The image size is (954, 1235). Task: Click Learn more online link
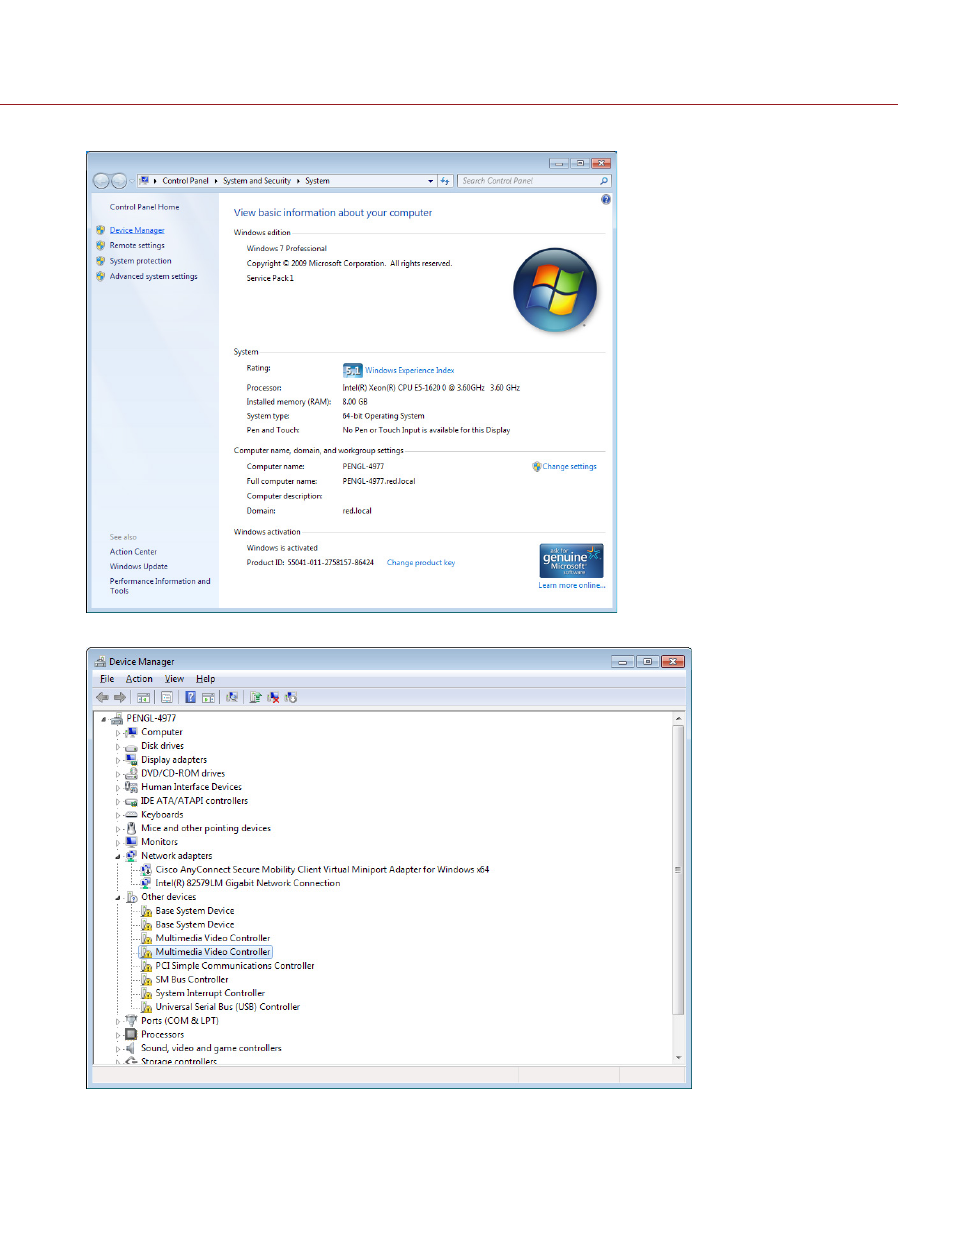pyautogui.click(x=572, y=585)
